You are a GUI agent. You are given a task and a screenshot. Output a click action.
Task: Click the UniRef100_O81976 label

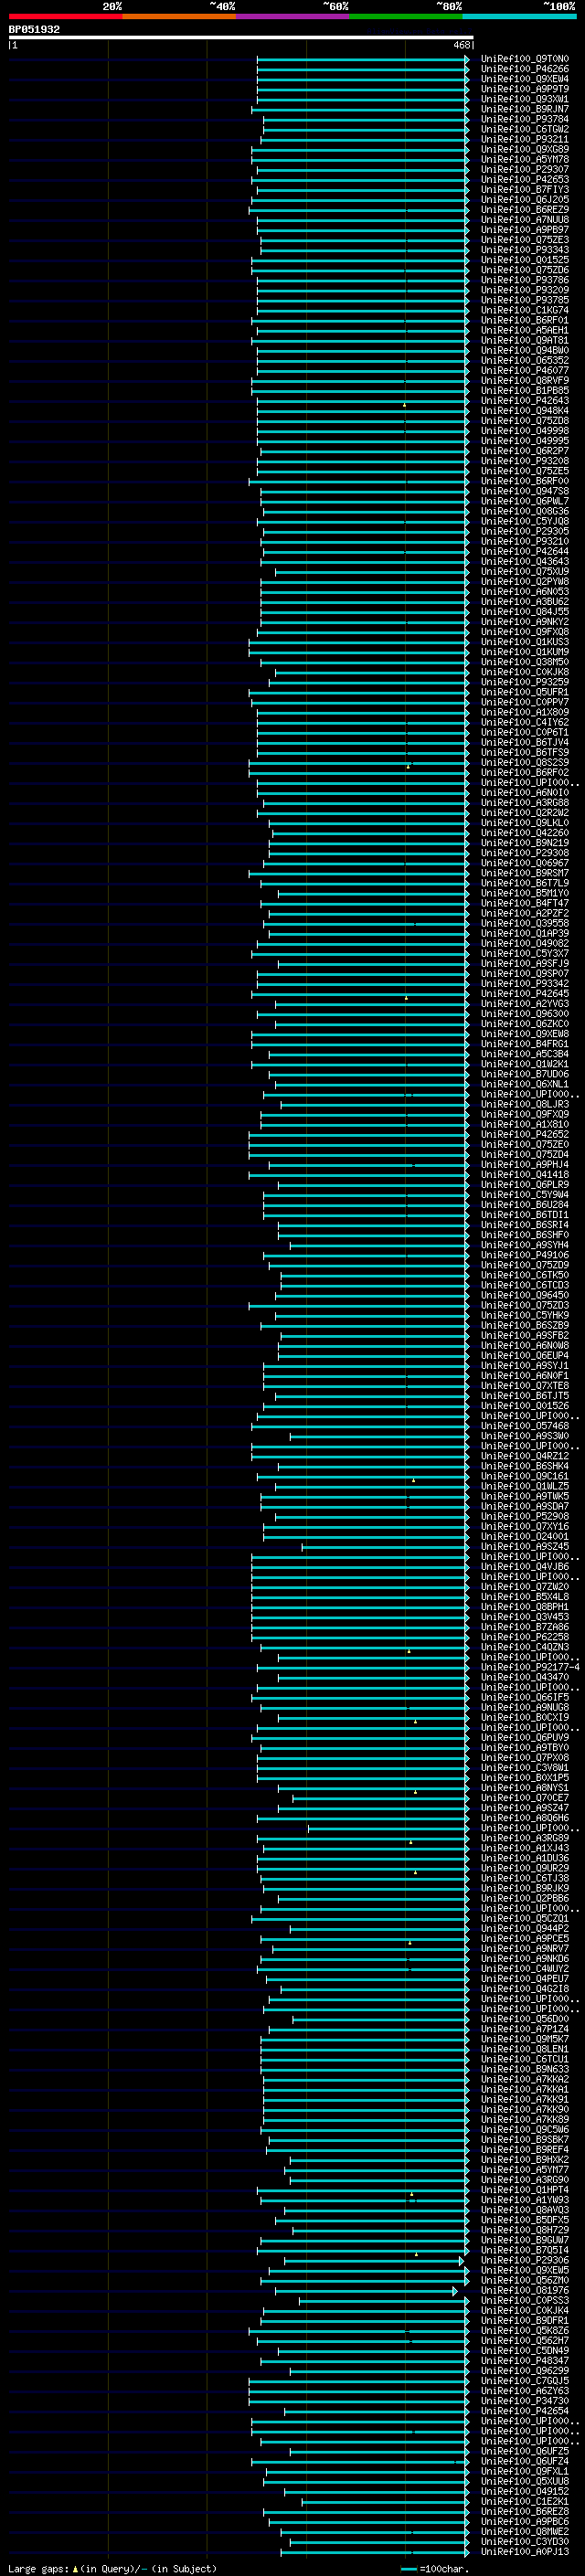coord(524,2290)
